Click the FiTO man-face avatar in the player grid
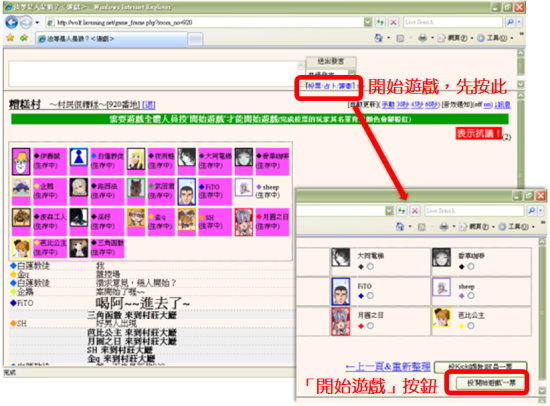 click(x=187, y=192)
